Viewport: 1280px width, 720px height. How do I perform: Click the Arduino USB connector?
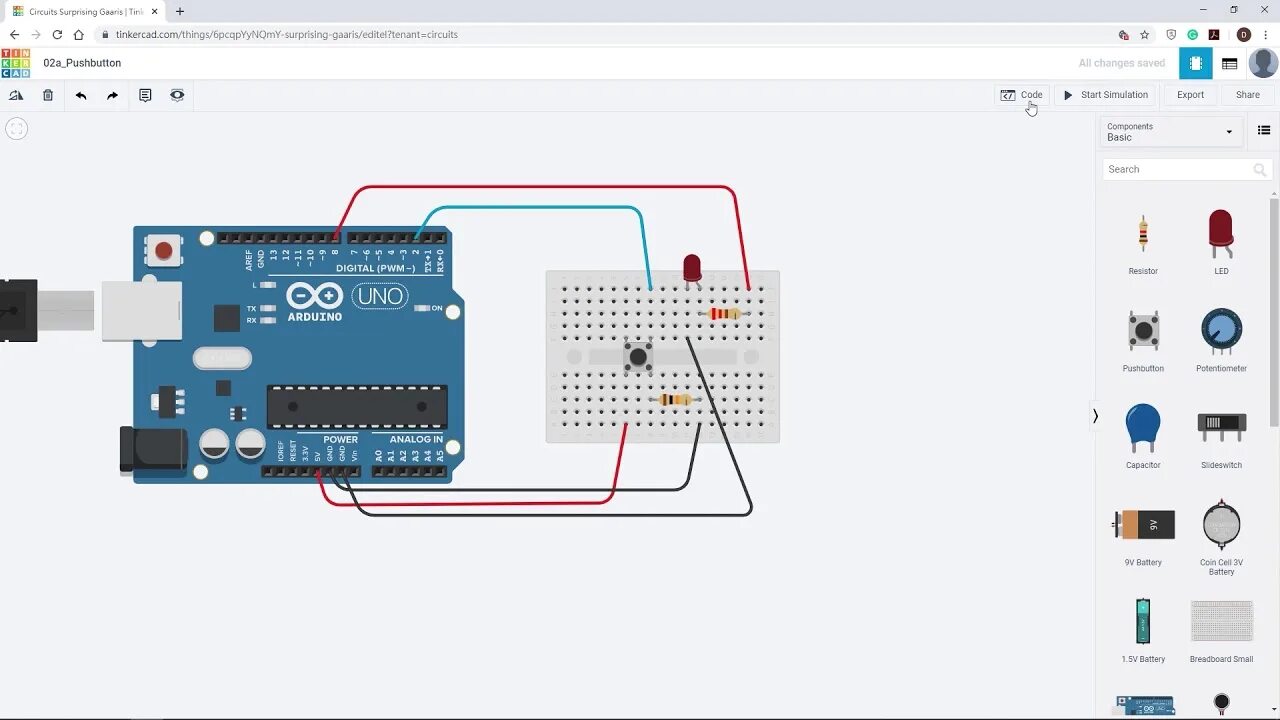coord(141,310)
